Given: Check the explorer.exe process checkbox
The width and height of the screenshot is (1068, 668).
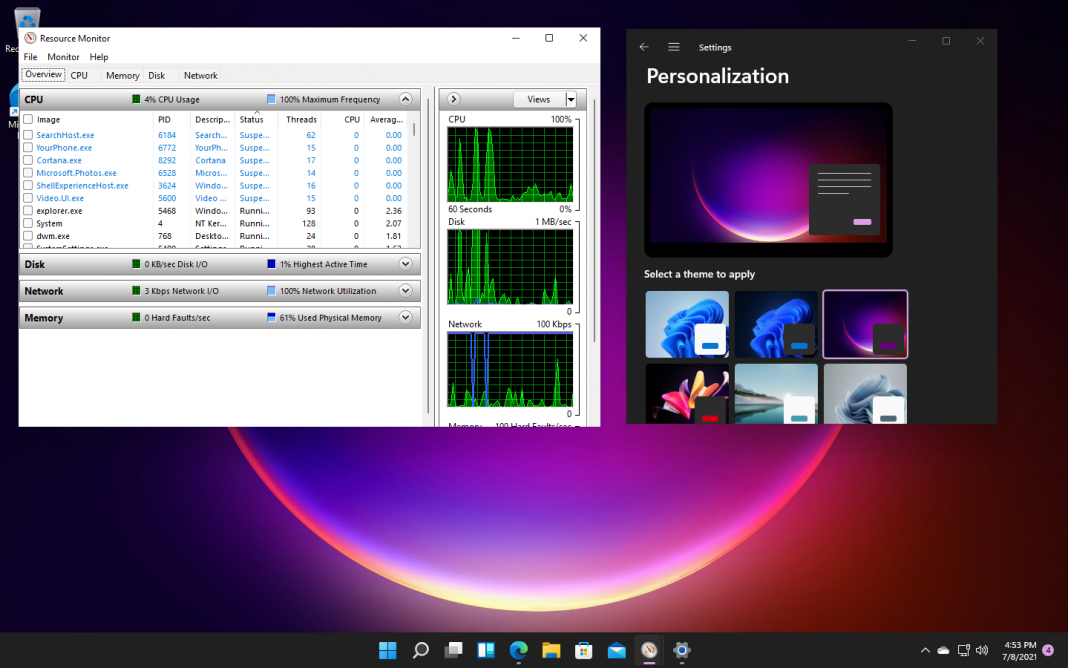Looking at the screenshot, I should click(x=27, y=210).
